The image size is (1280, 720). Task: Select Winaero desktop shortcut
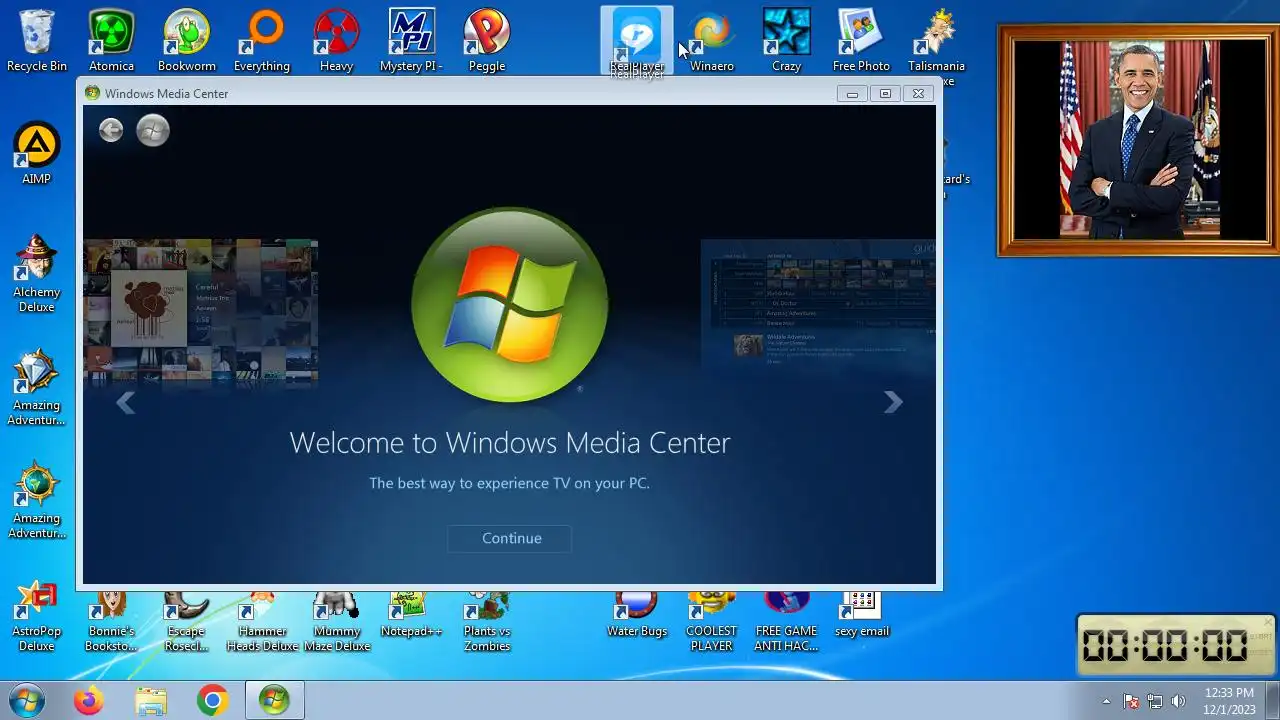tap(712, 41)
